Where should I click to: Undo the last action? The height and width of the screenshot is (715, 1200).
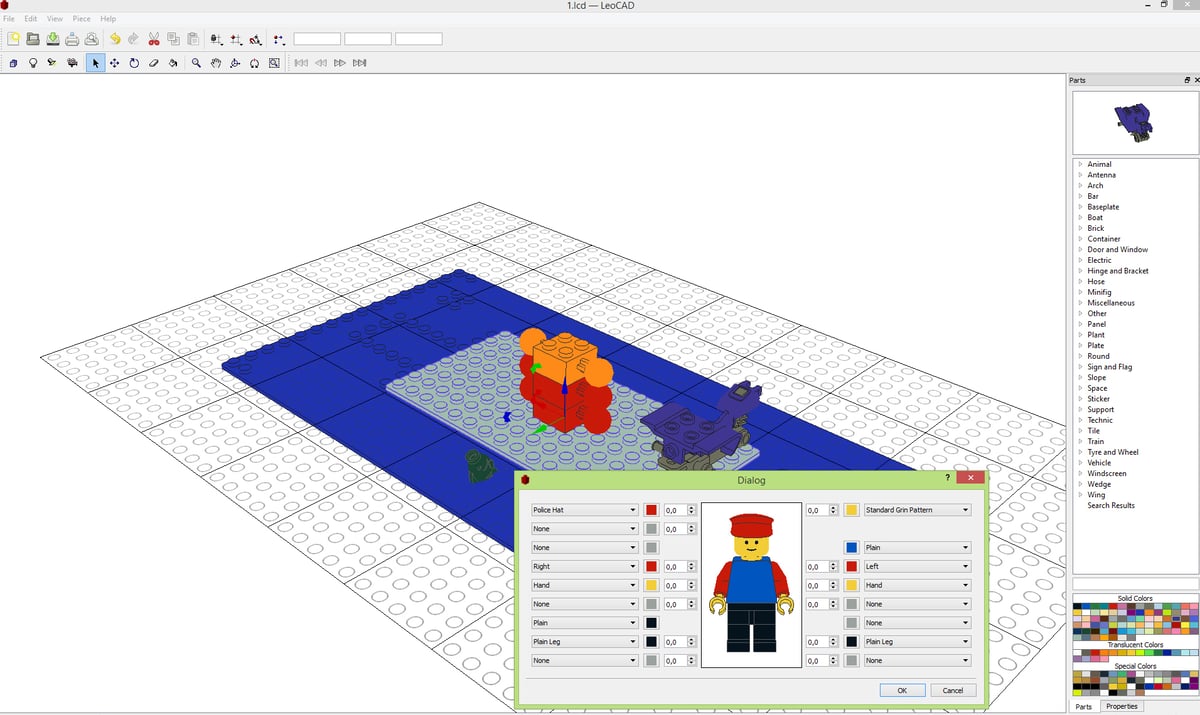pyautogui.click(x=115, y=39)
